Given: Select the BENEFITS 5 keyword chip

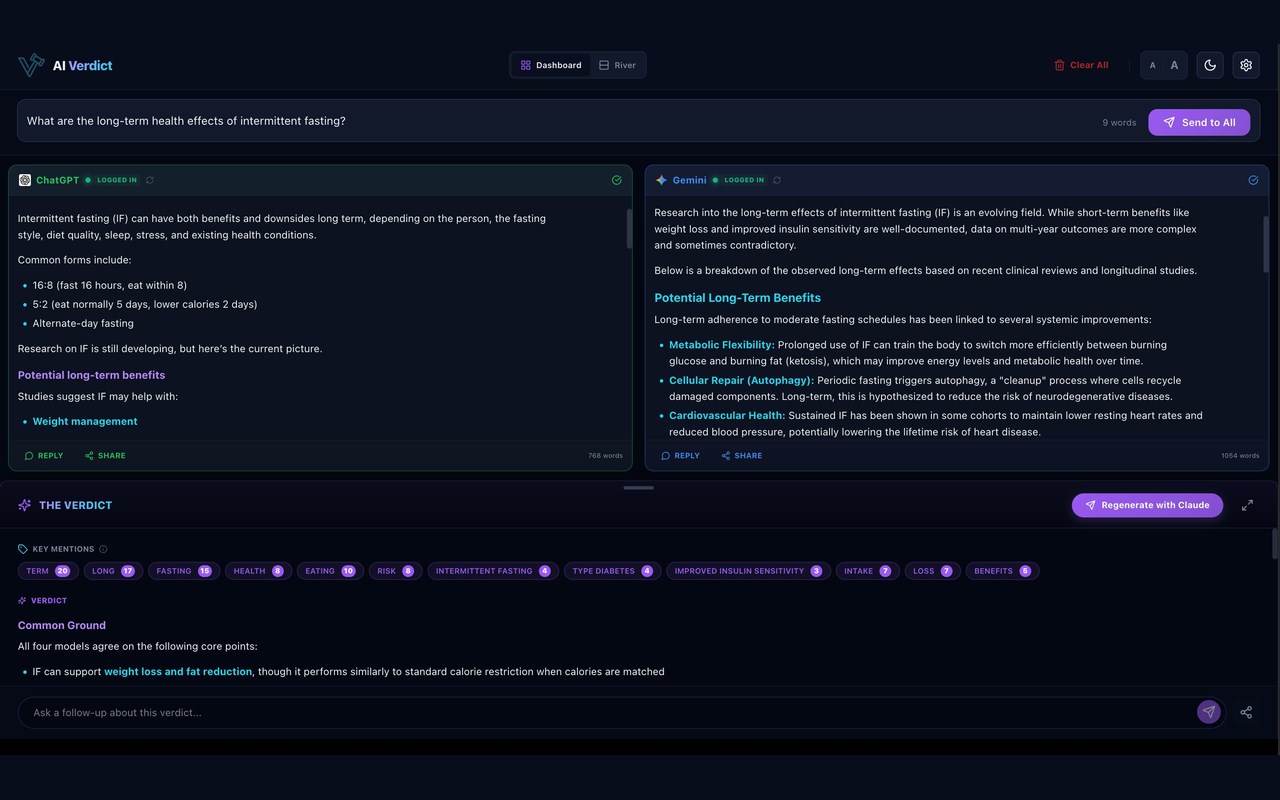Looking at the screenshot, I should point(1003,571).
